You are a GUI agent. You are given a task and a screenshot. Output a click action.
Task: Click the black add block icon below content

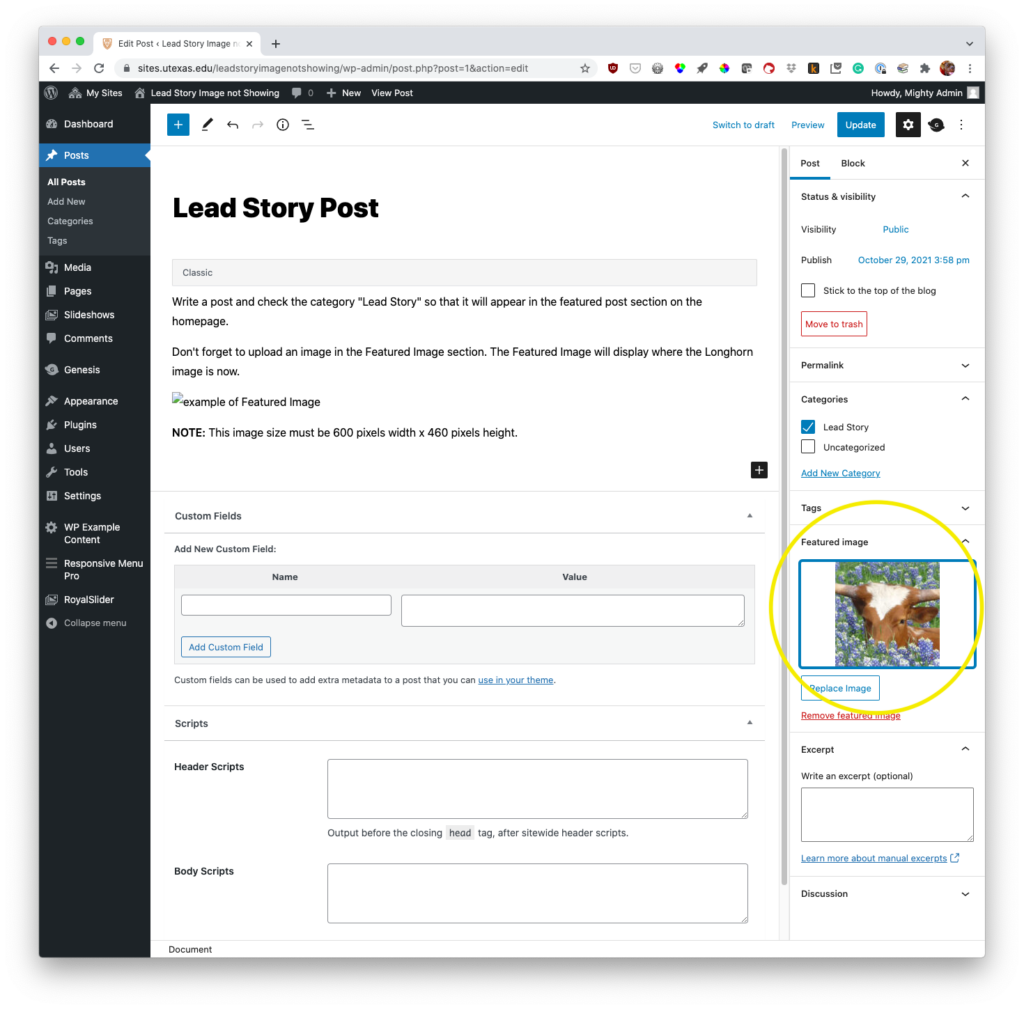[759, 470]
